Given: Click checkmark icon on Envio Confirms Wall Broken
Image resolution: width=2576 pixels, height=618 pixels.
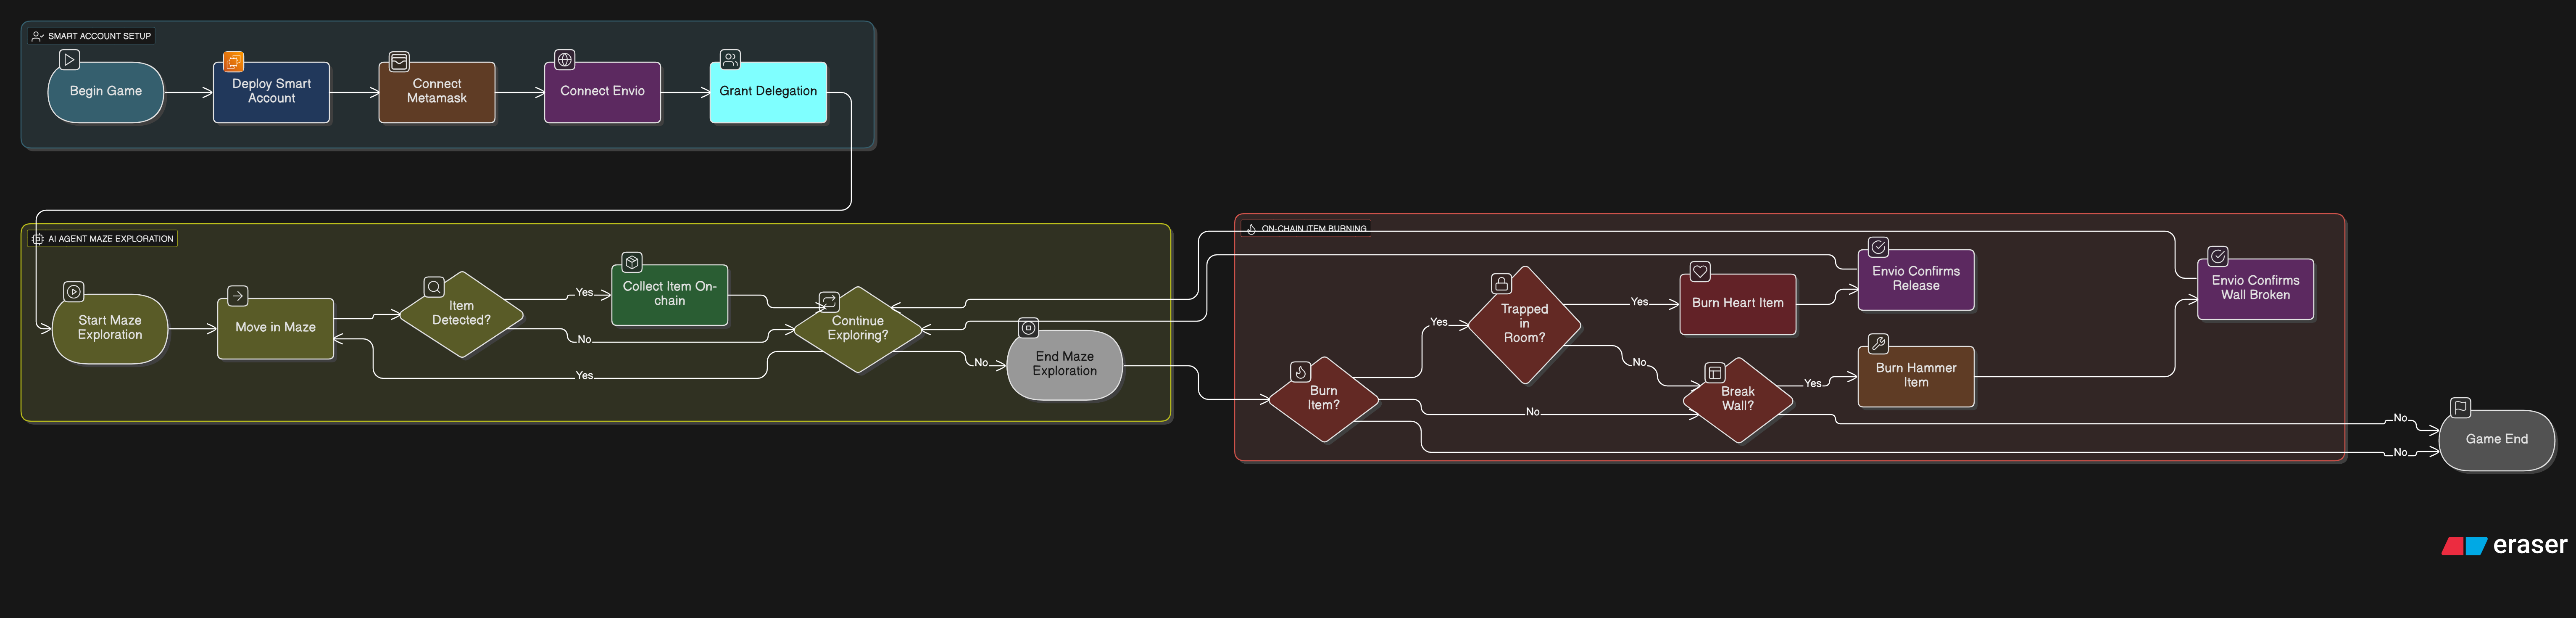Looking at the screenshot, I should (2217, 256).
